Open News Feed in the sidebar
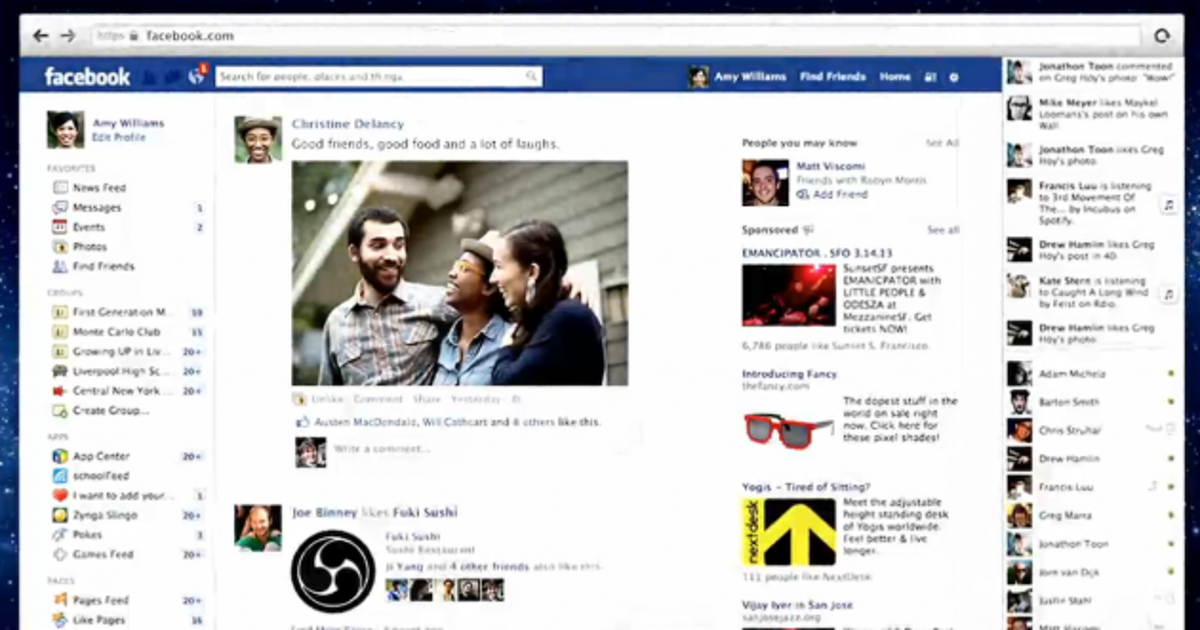 tap(99, 188)
